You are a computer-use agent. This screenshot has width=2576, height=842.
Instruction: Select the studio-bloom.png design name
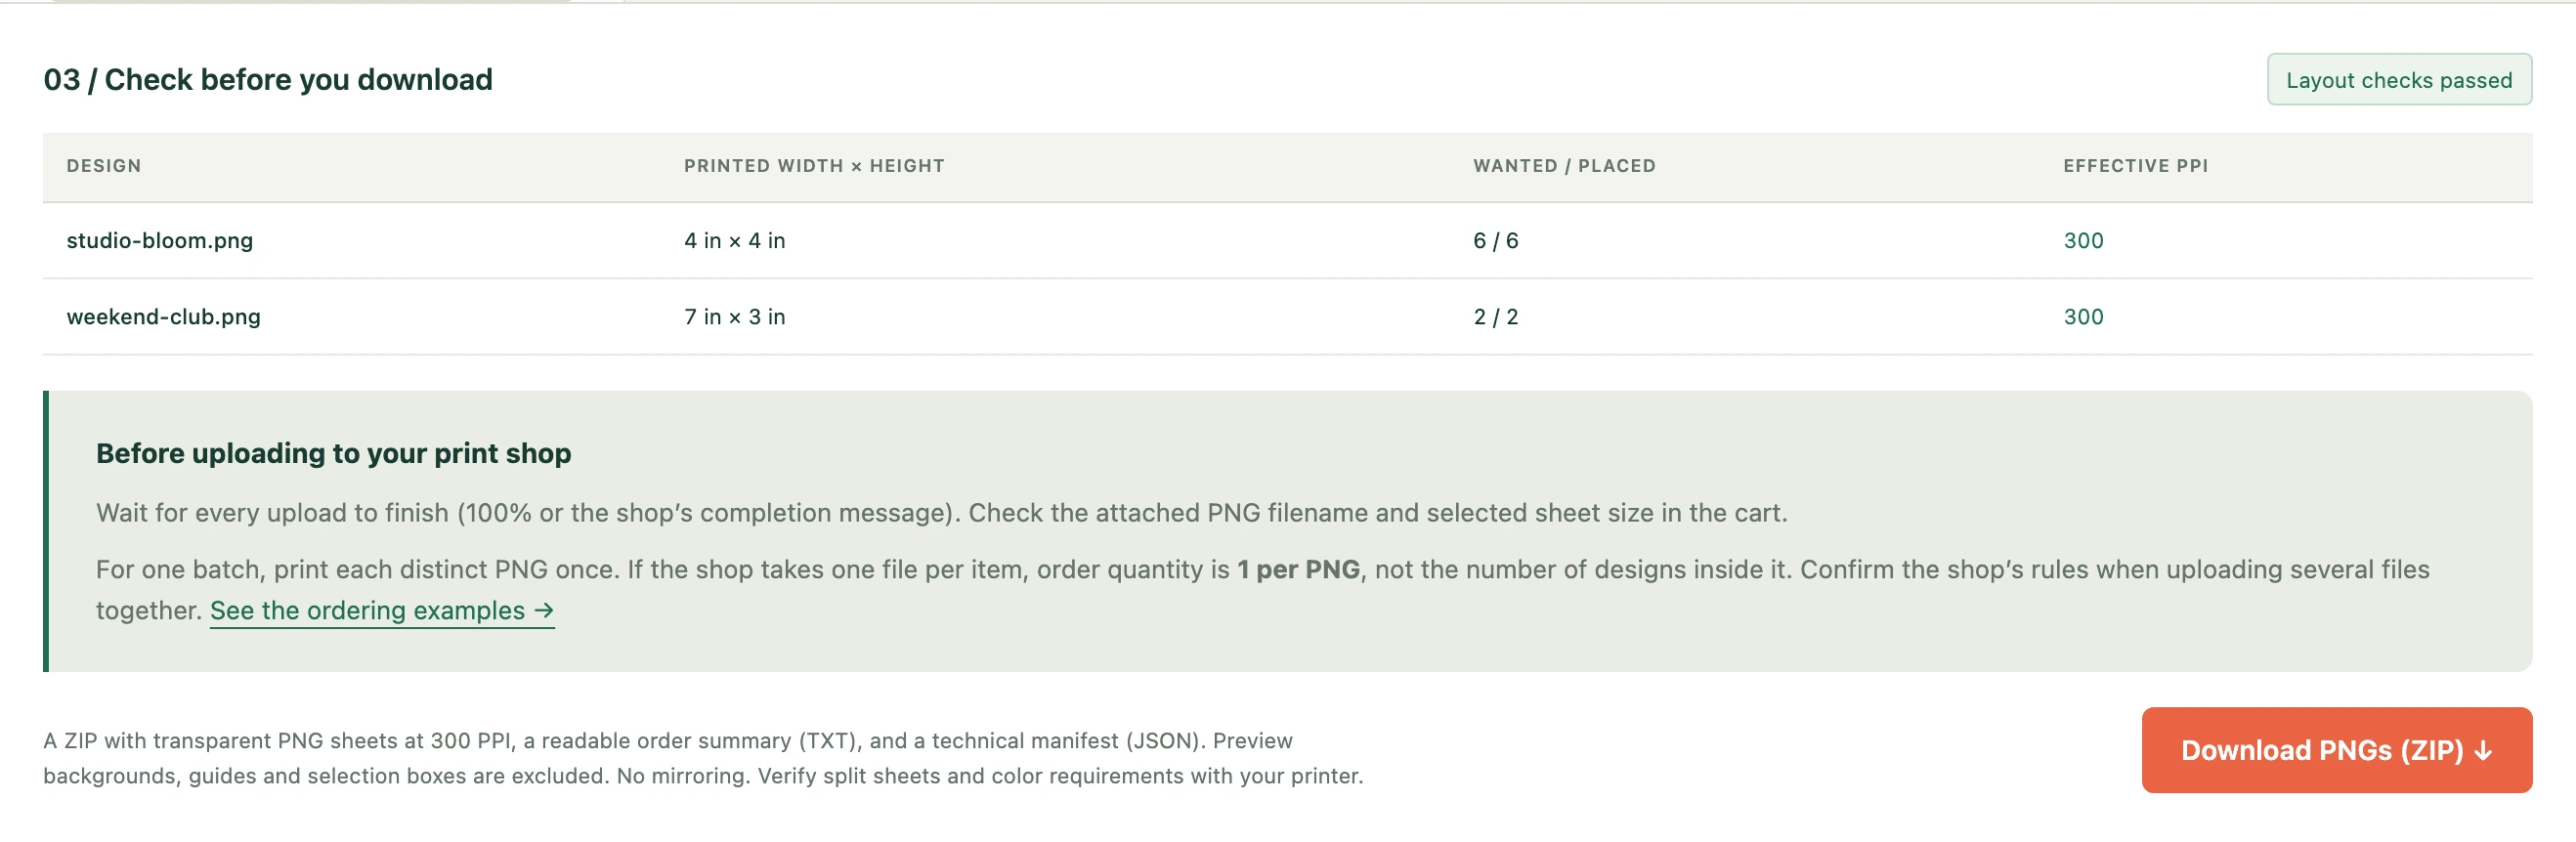[x=160, y=240]
